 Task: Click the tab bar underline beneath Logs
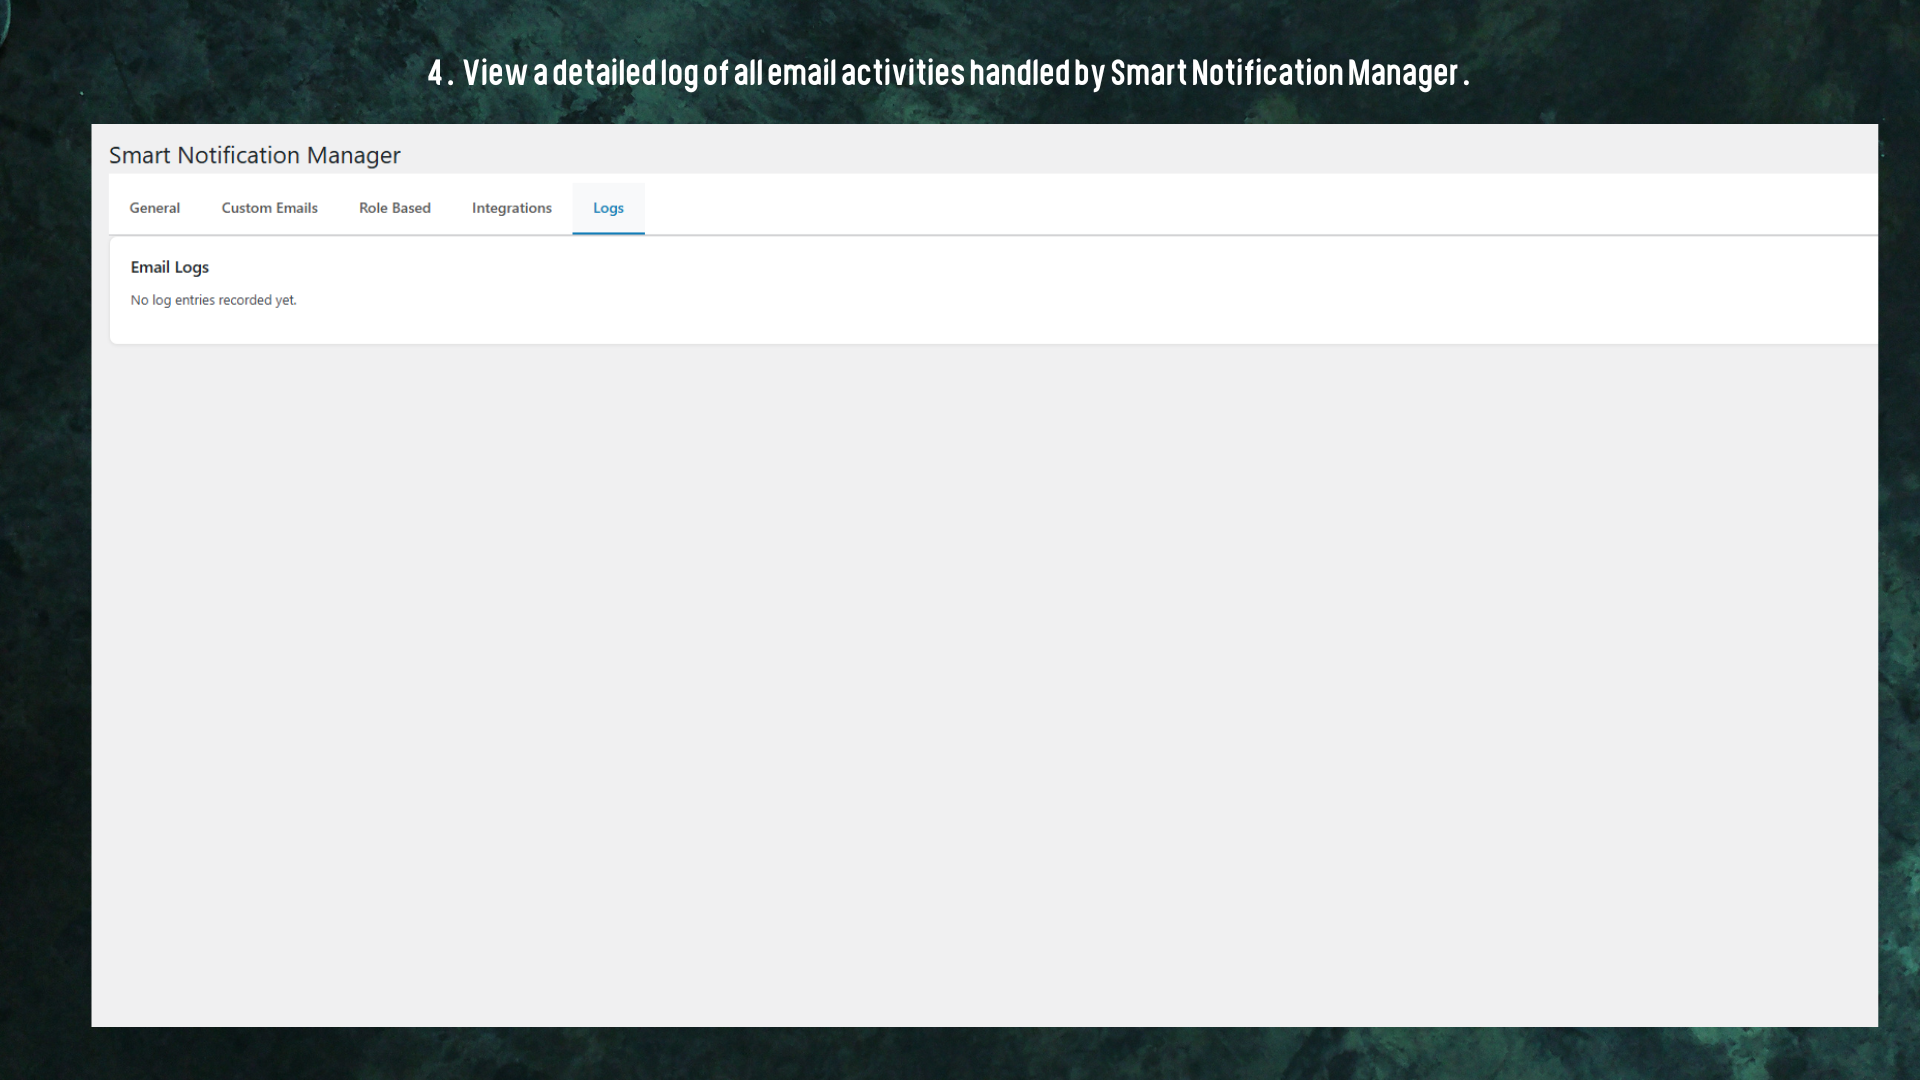point(608,233)
